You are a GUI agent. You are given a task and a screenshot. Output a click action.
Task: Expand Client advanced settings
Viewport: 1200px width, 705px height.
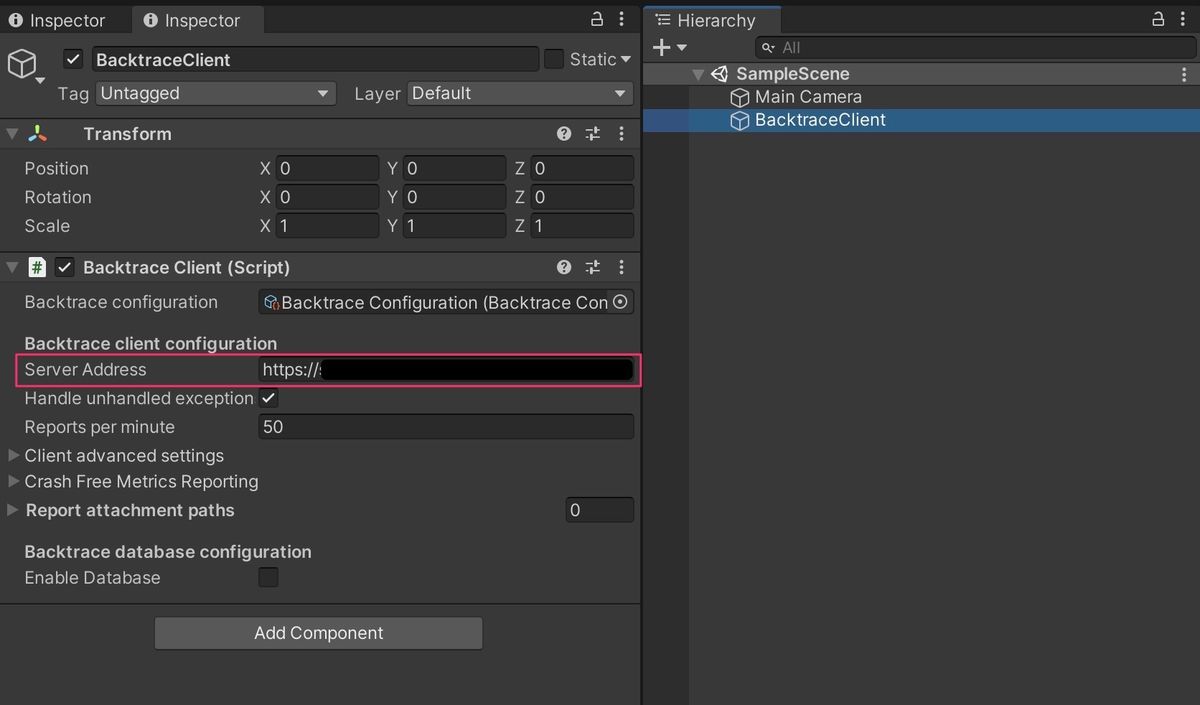pyautogui.click(x=13, y=455)
